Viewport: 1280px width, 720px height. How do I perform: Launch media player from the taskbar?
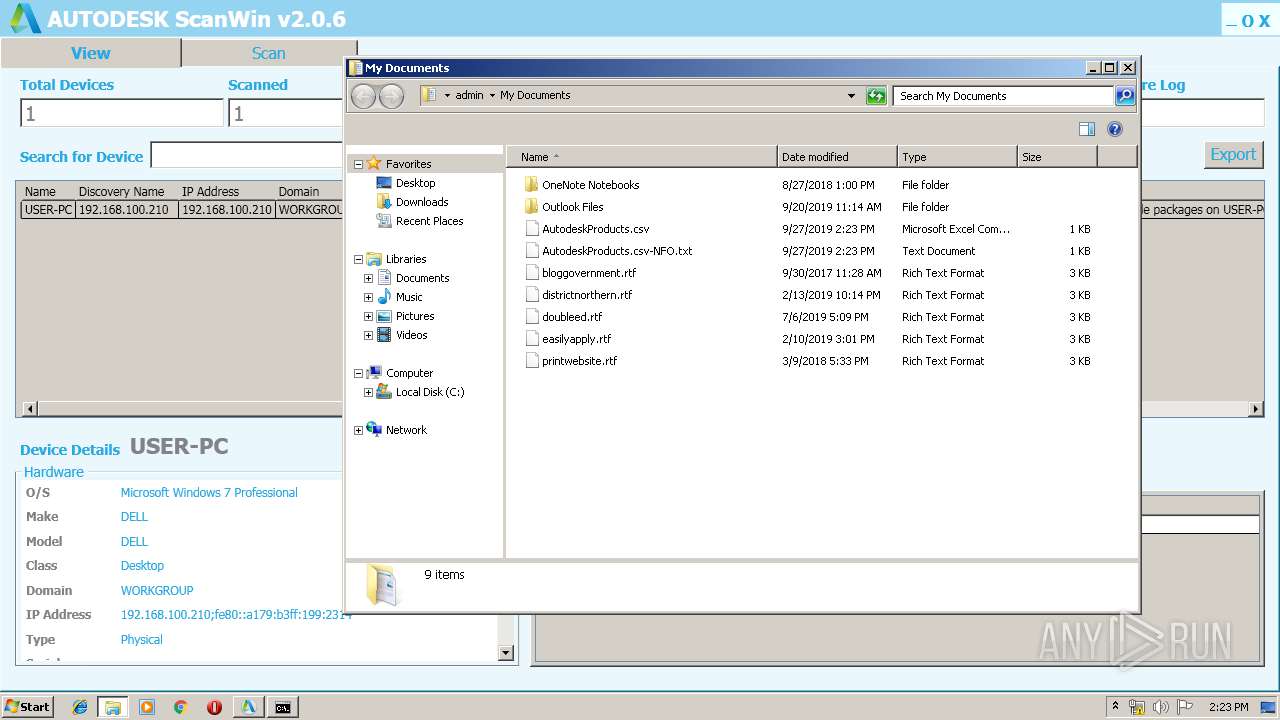pyautogui.click(x=147, y=707)
